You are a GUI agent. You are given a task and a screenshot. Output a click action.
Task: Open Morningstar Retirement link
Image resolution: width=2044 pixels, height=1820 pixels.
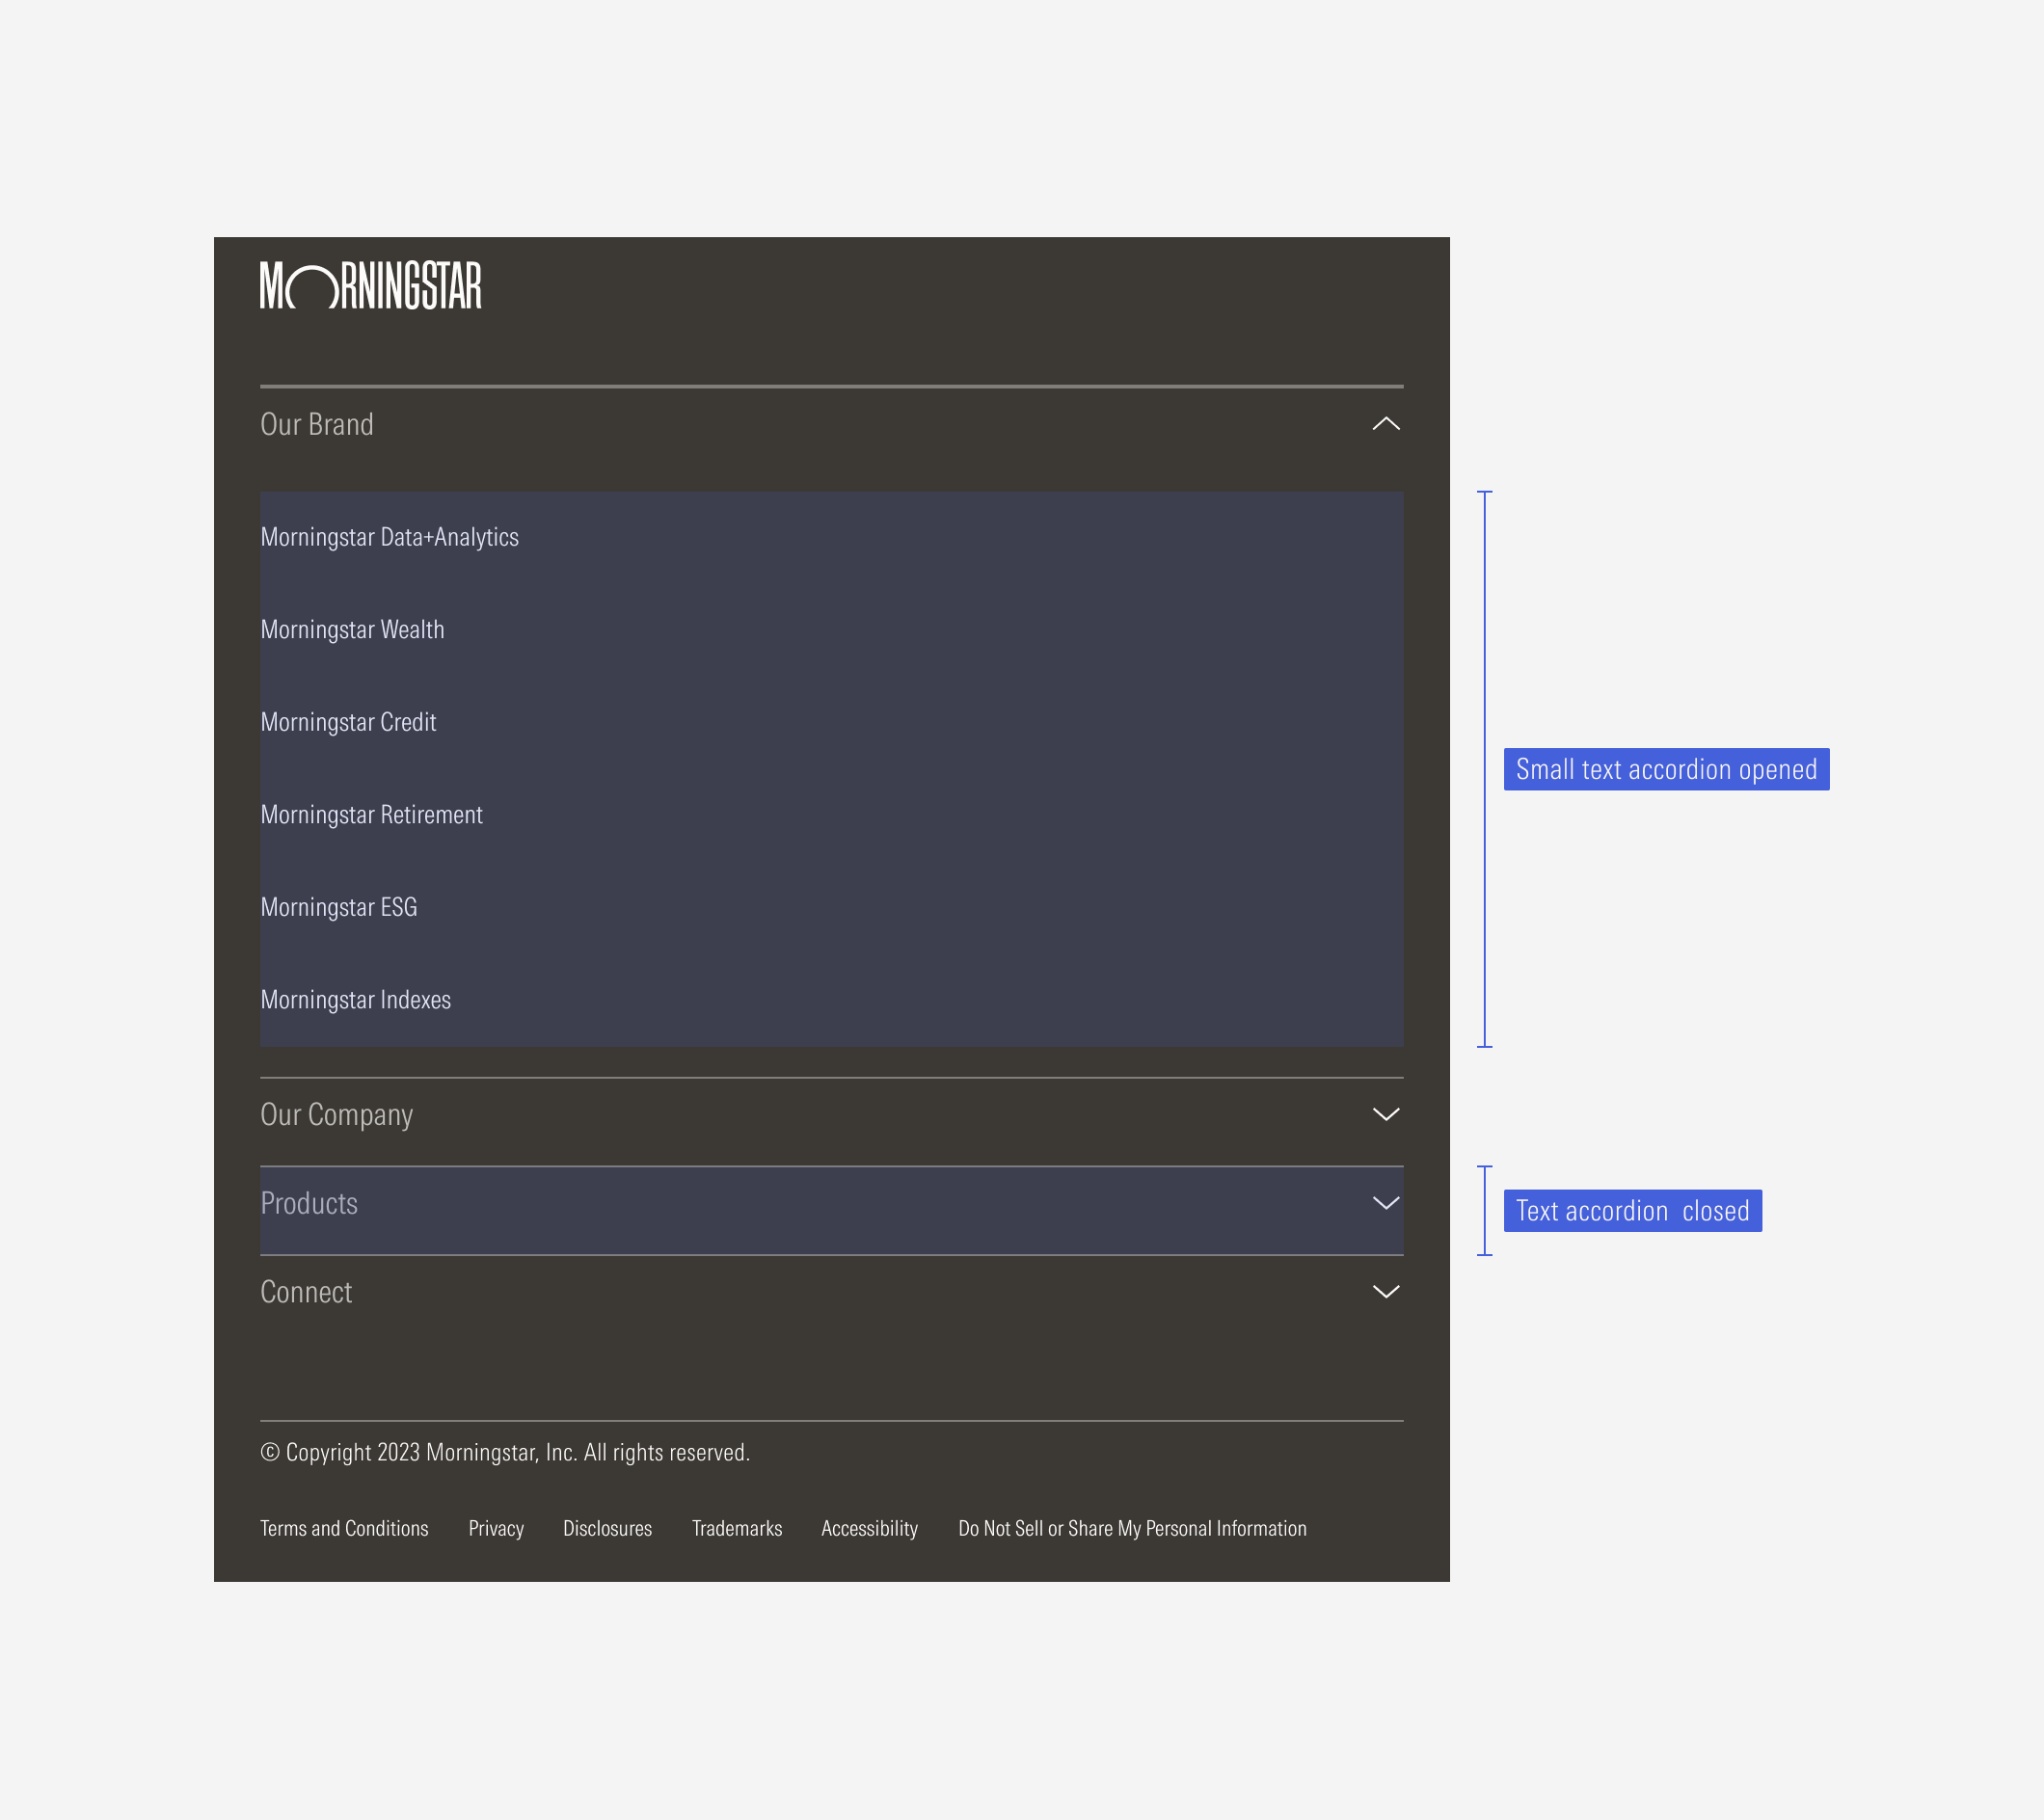(x=371, y=815)
